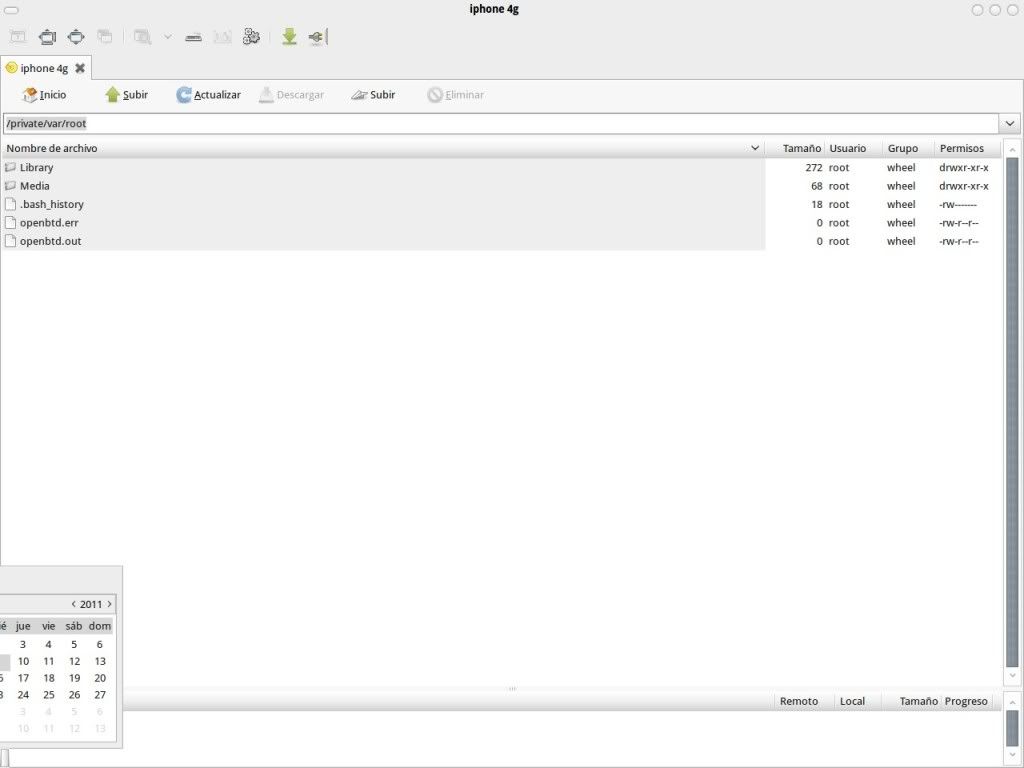Toggle the sort arrow on Nombre de archivo
This screenshot has height=768, width=1024.
pos(755,148)
